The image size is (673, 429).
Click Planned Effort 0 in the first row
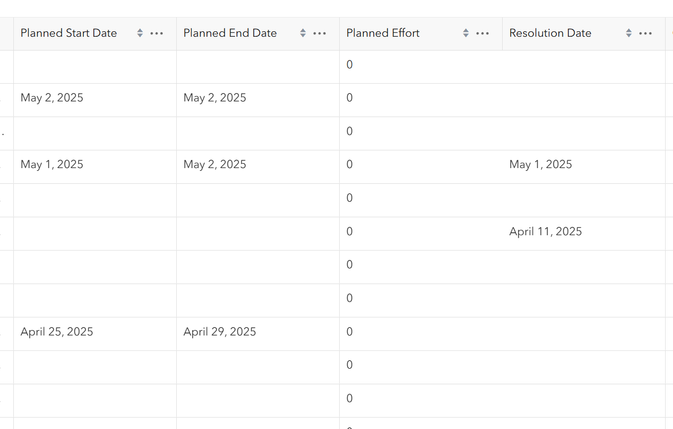(x=350, y=65)
